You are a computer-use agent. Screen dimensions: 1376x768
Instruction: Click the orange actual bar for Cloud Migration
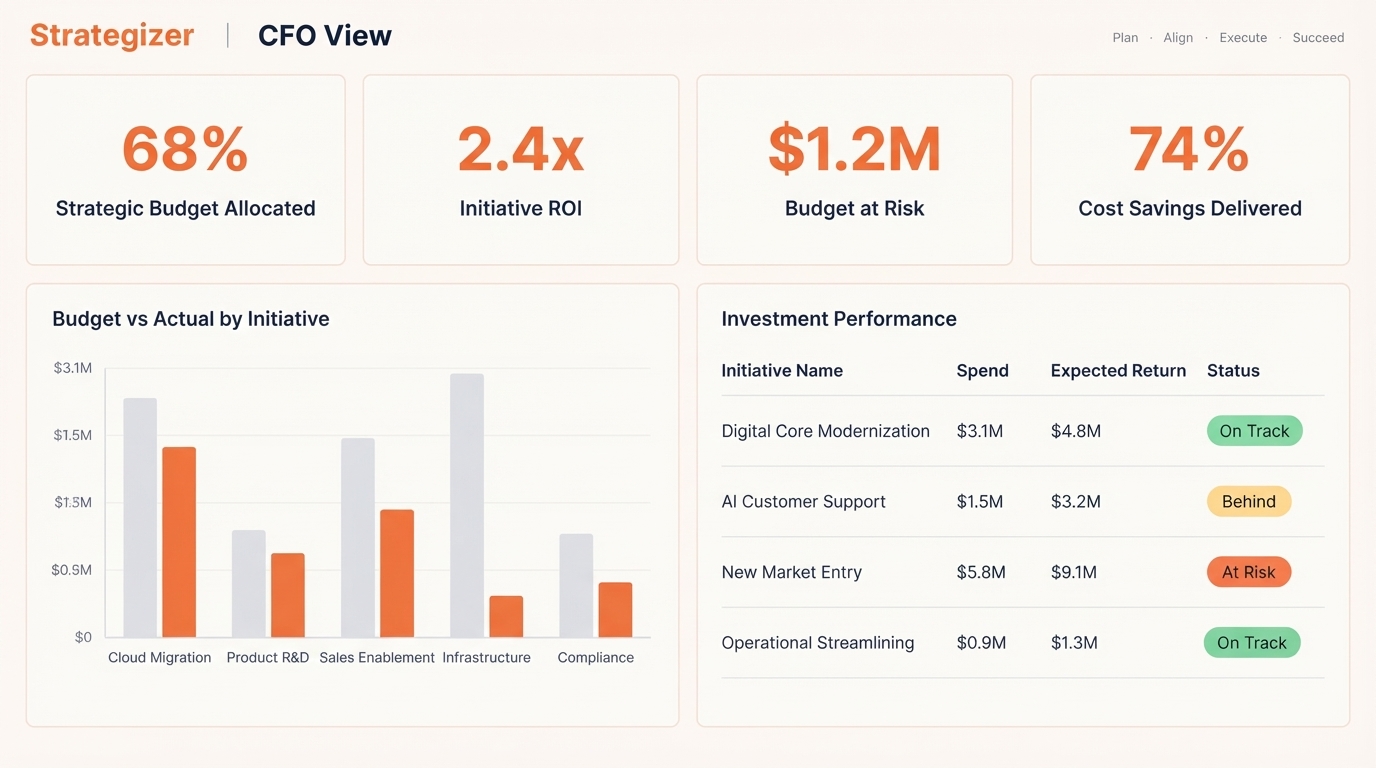pos(179,542)
